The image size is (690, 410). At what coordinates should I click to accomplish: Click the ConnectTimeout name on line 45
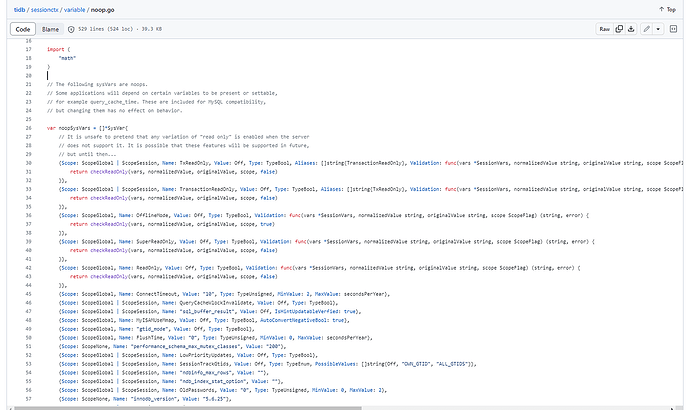[156, 294]
